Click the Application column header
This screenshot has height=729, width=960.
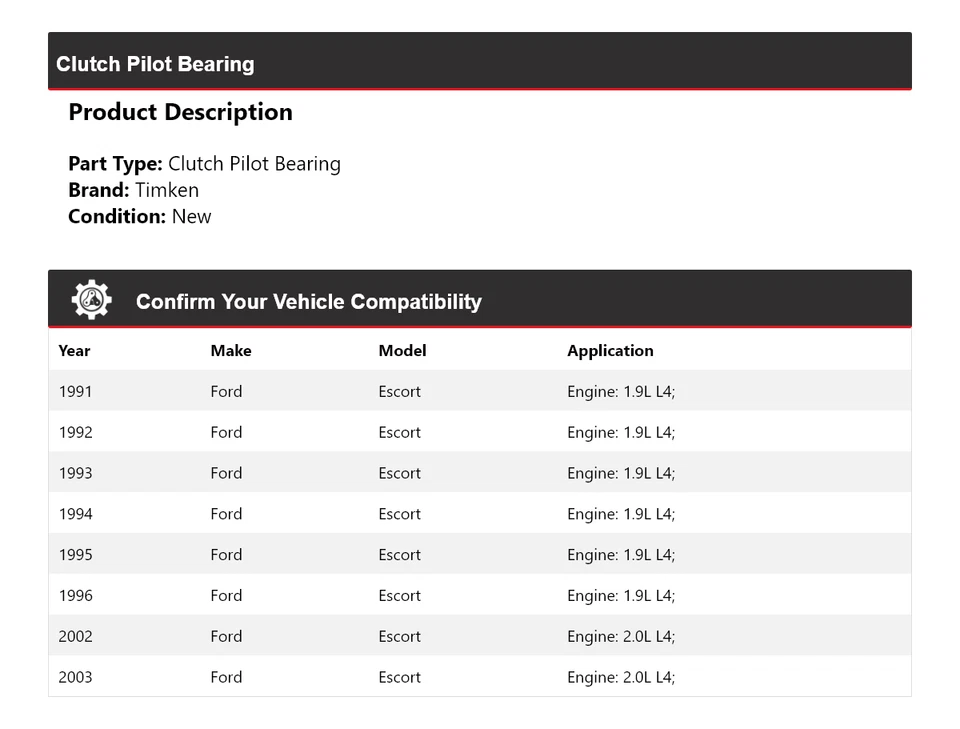pyautogui.click(x=610, y=351)
